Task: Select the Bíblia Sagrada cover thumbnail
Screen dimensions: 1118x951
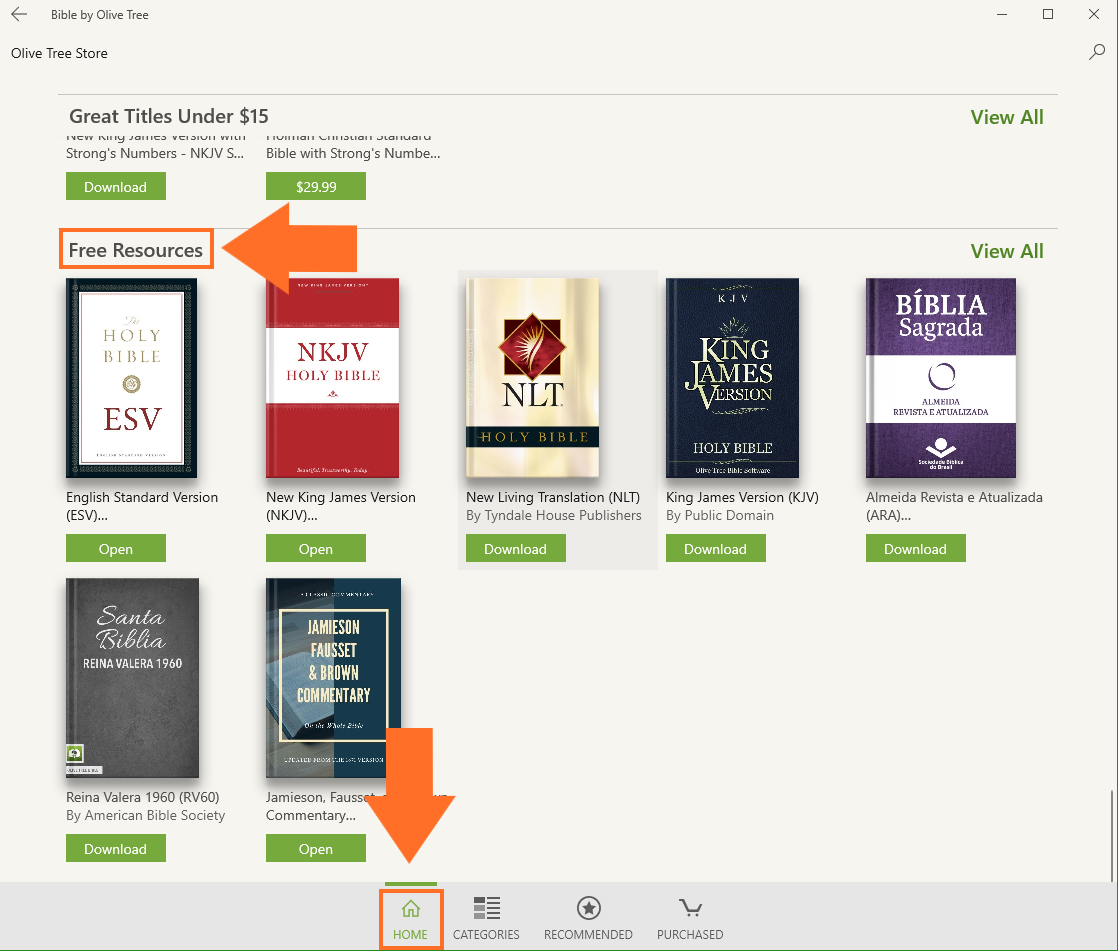Action: pyautogui.click(x=940, y=378)
